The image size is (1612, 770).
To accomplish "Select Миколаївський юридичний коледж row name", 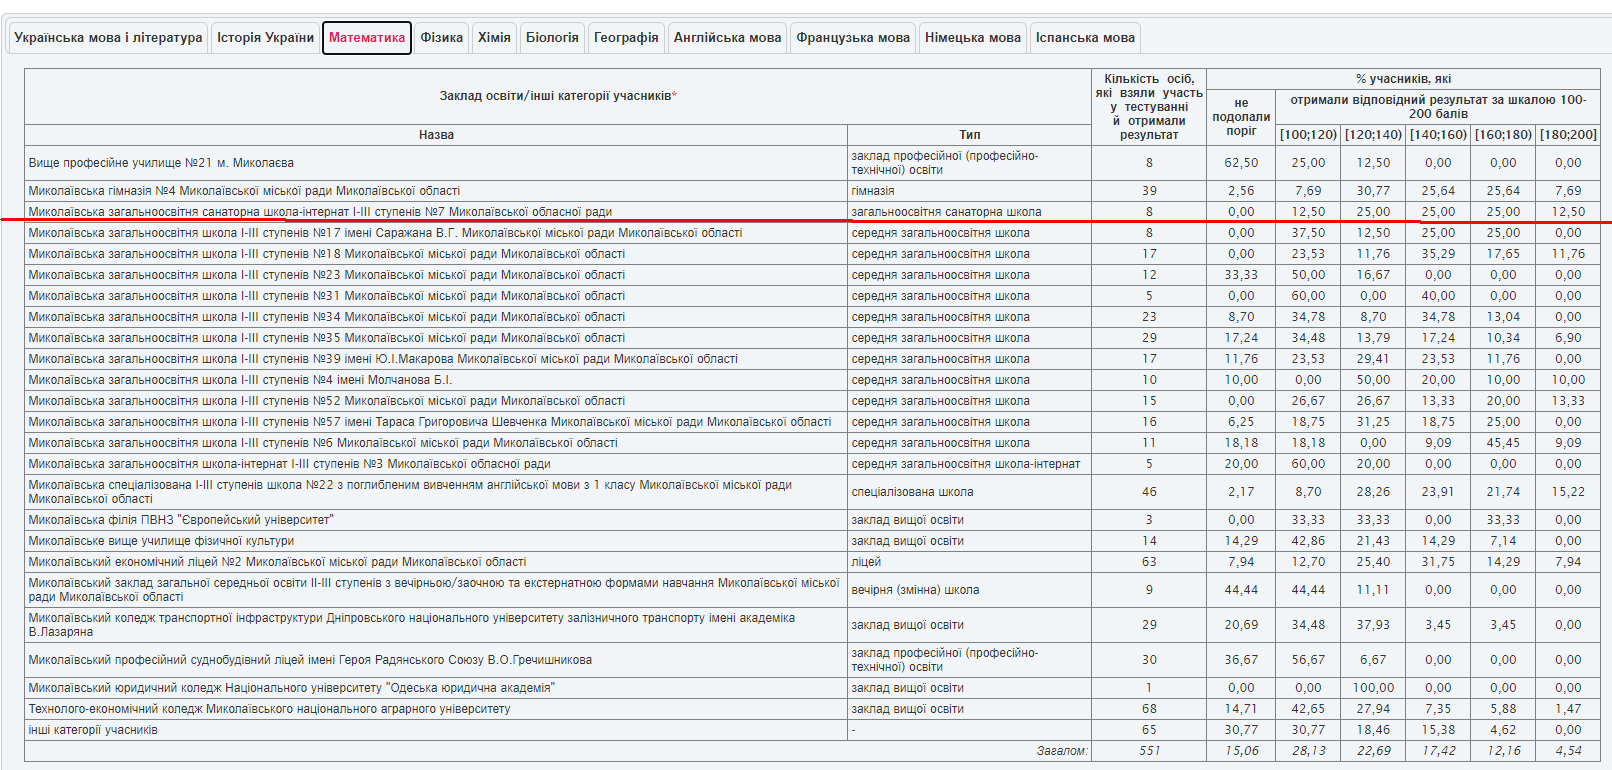I will coord(291,688).
